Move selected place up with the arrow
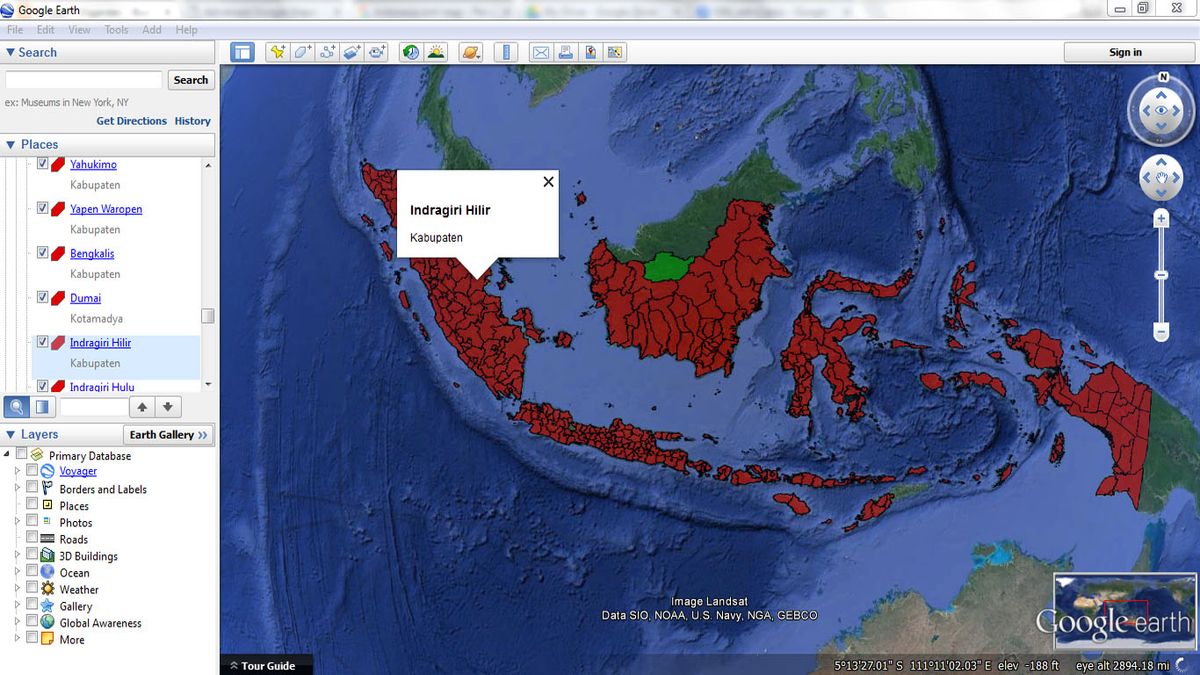 (143, 407)
